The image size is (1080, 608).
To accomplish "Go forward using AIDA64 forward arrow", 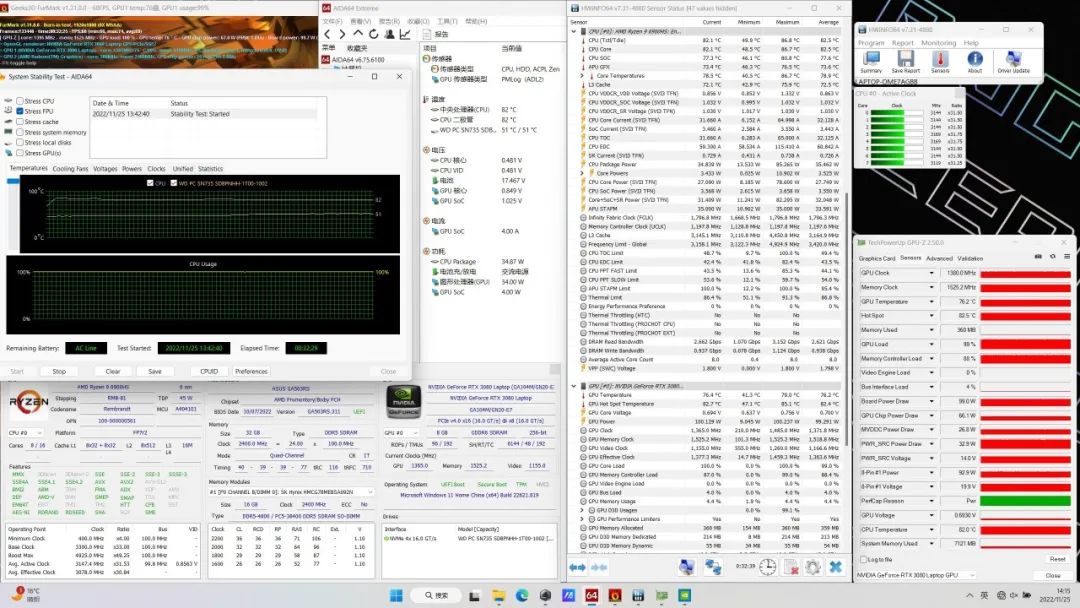I will click(342, 34).
